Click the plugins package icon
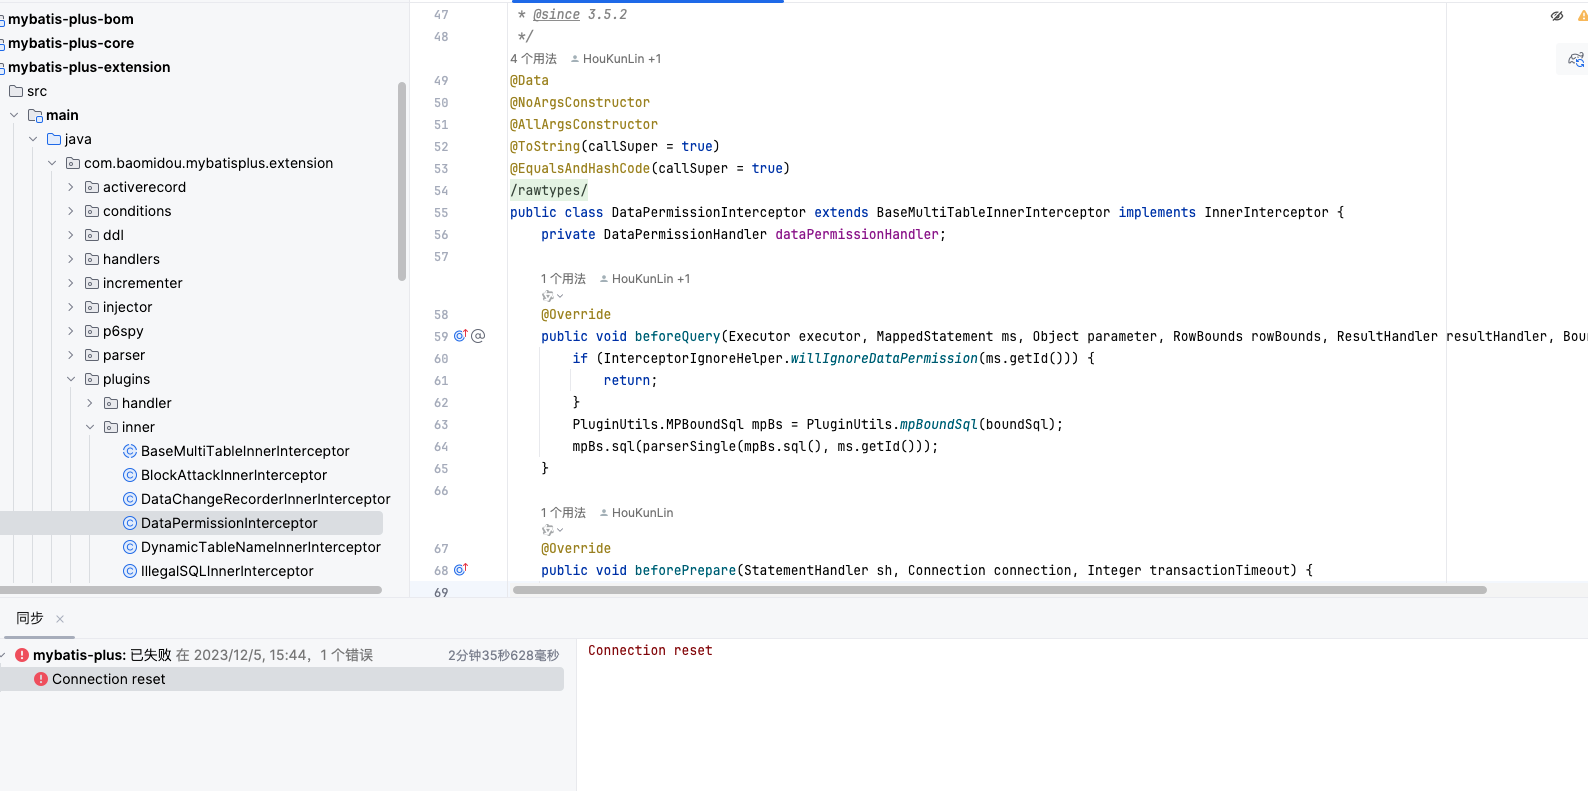 92,379
